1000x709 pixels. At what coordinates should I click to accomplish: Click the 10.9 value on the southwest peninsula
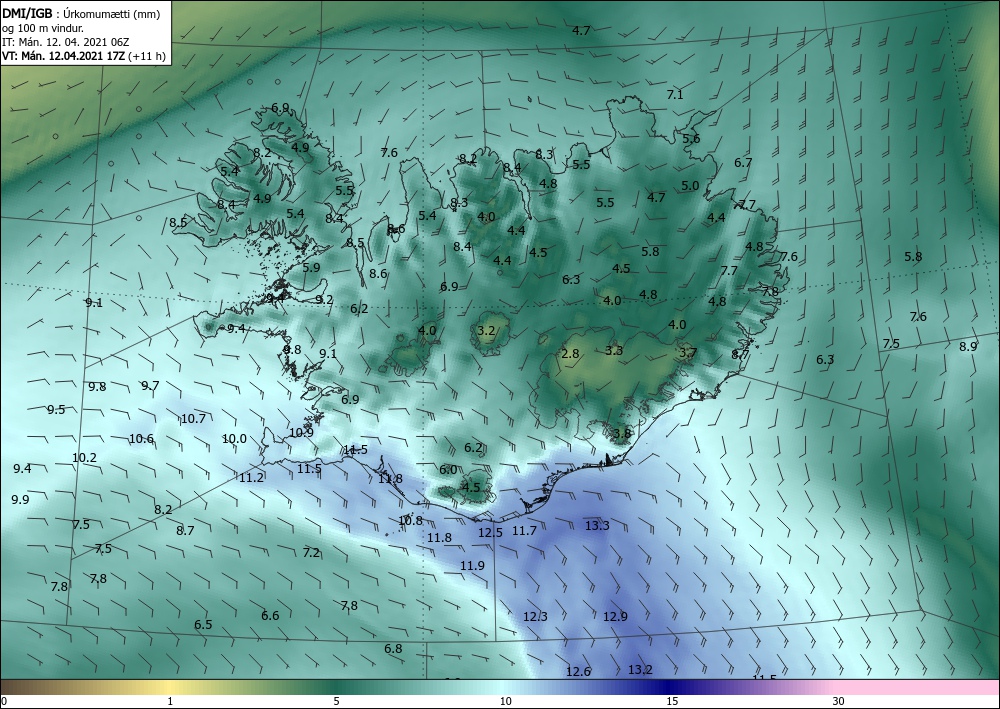(x=301, y=432)
